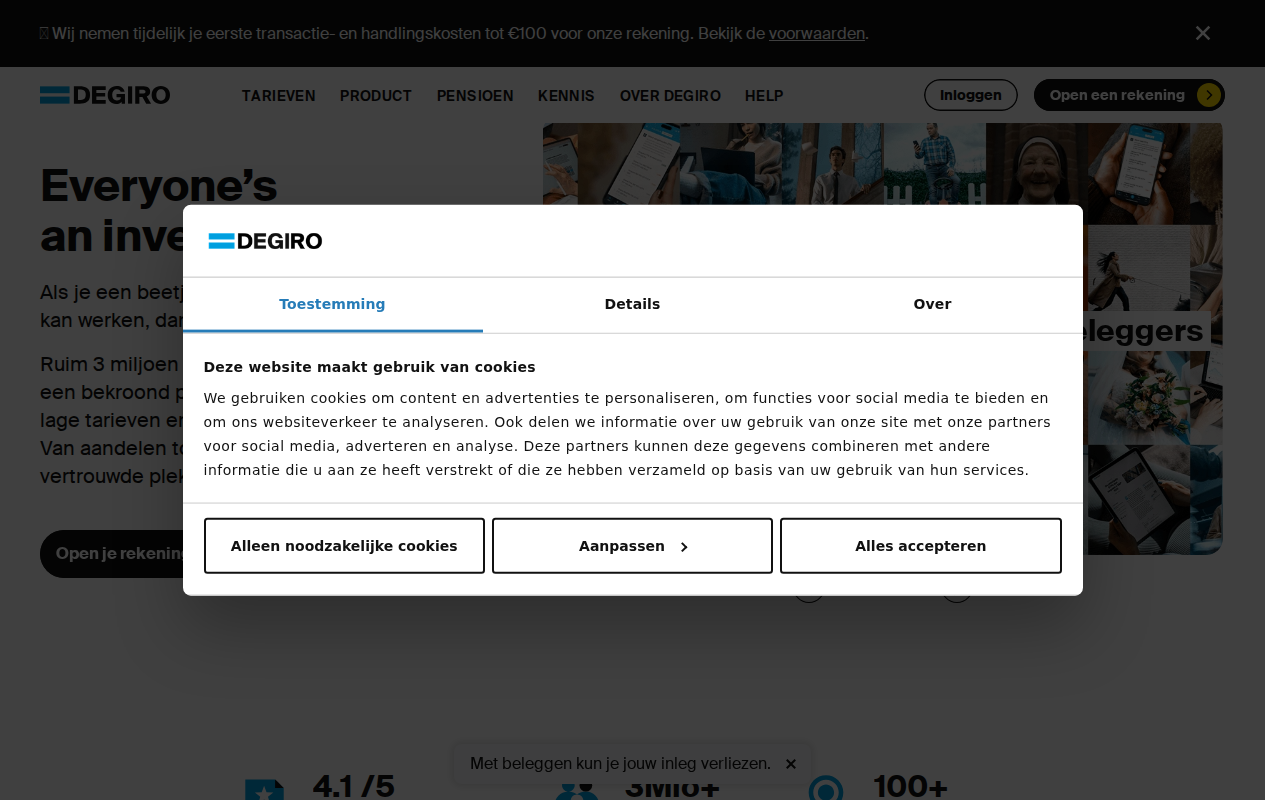
Task: Open the Tarieven menu
Action: coord(278,96)
